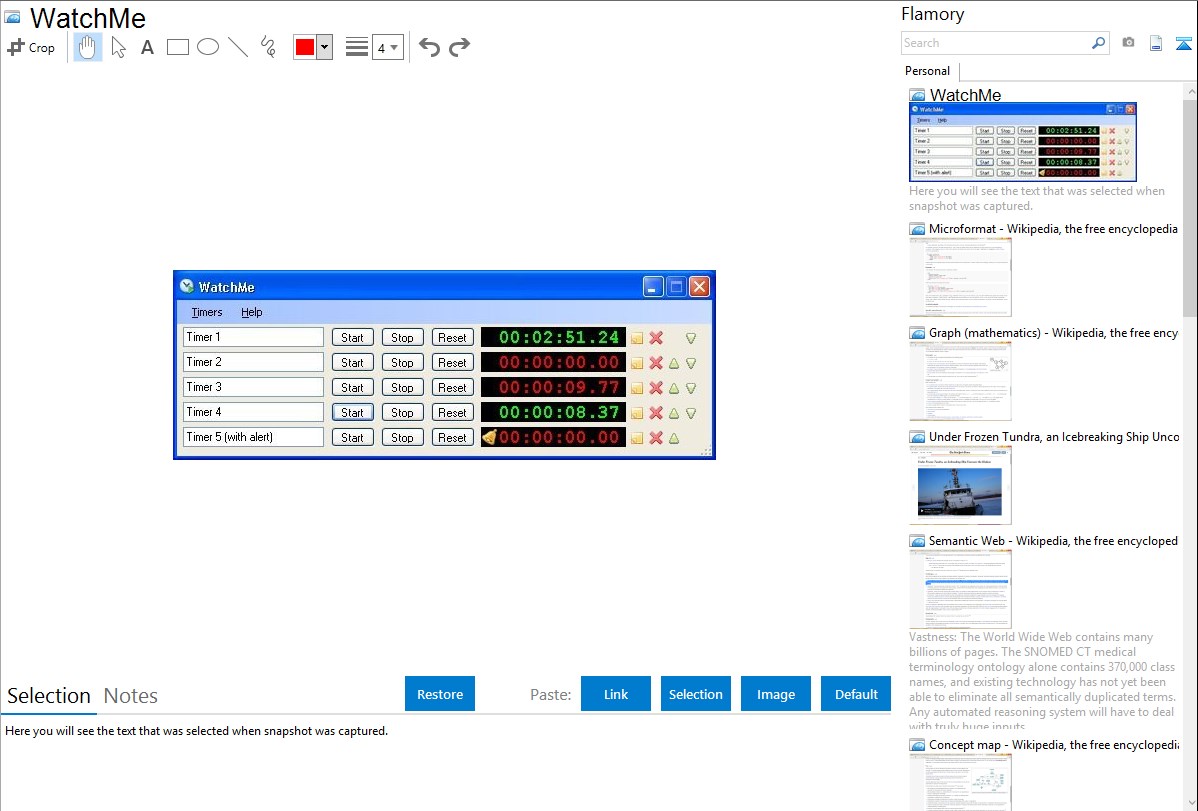Select the hand pan tool
Screen dimensions: 1198x811
pyautogui.click(x=87, y=47)
